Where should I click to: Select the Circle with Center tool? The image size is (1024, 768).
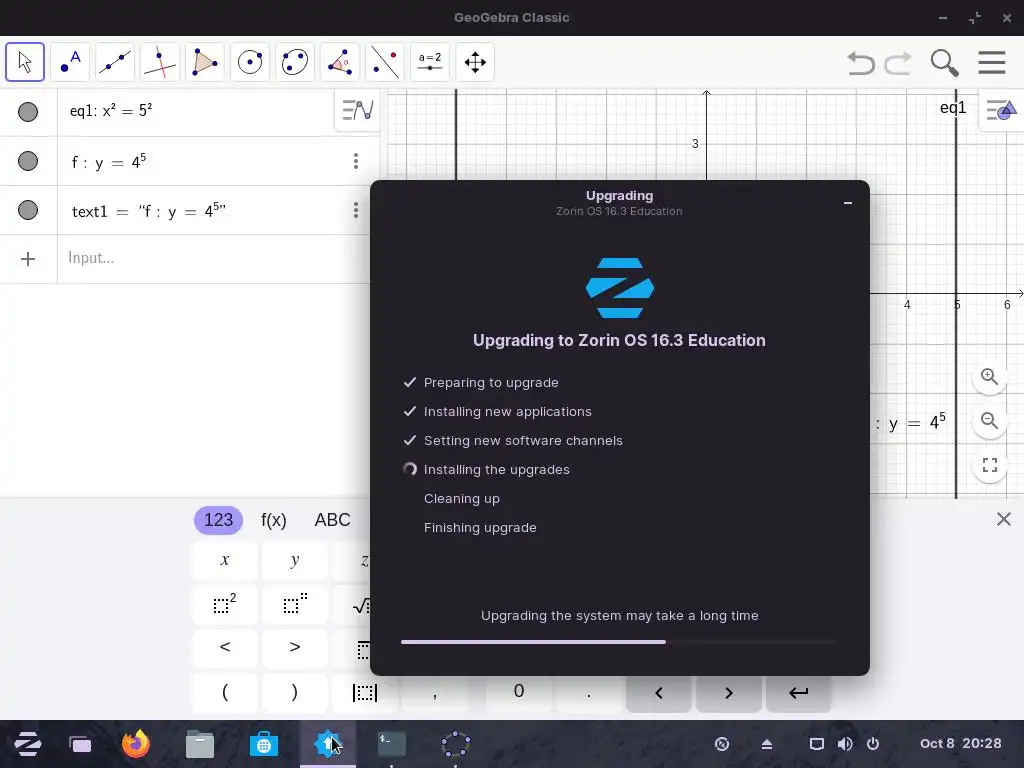coord(250,62)
